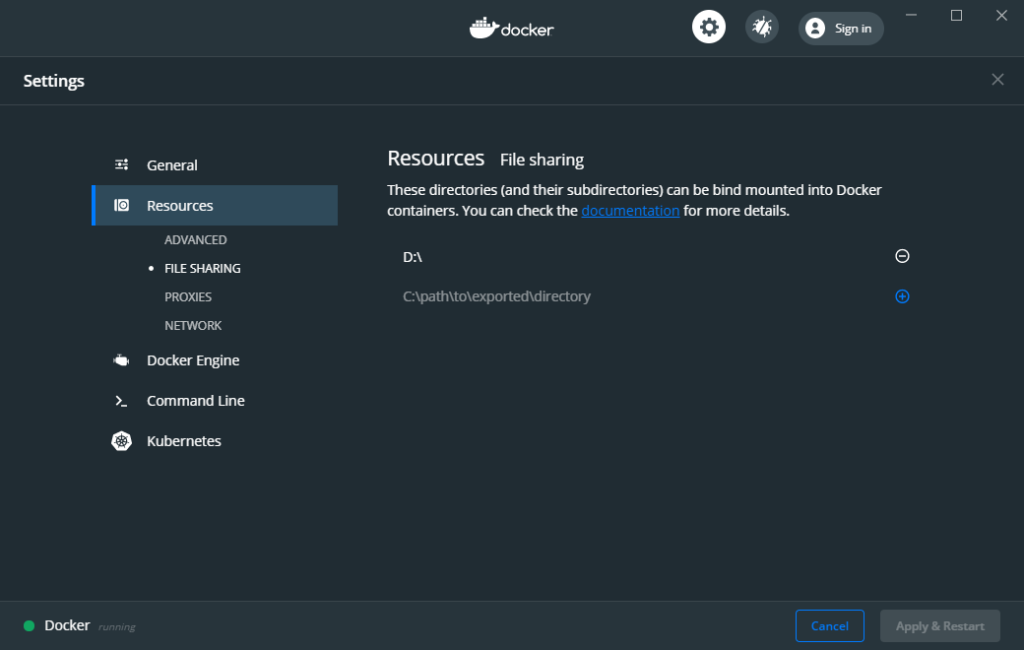The height and width of the screenshot is (650, 1024).
Task: Click the Command Line prompt icon
Action: pyautogui.click(x=121, y=401)
